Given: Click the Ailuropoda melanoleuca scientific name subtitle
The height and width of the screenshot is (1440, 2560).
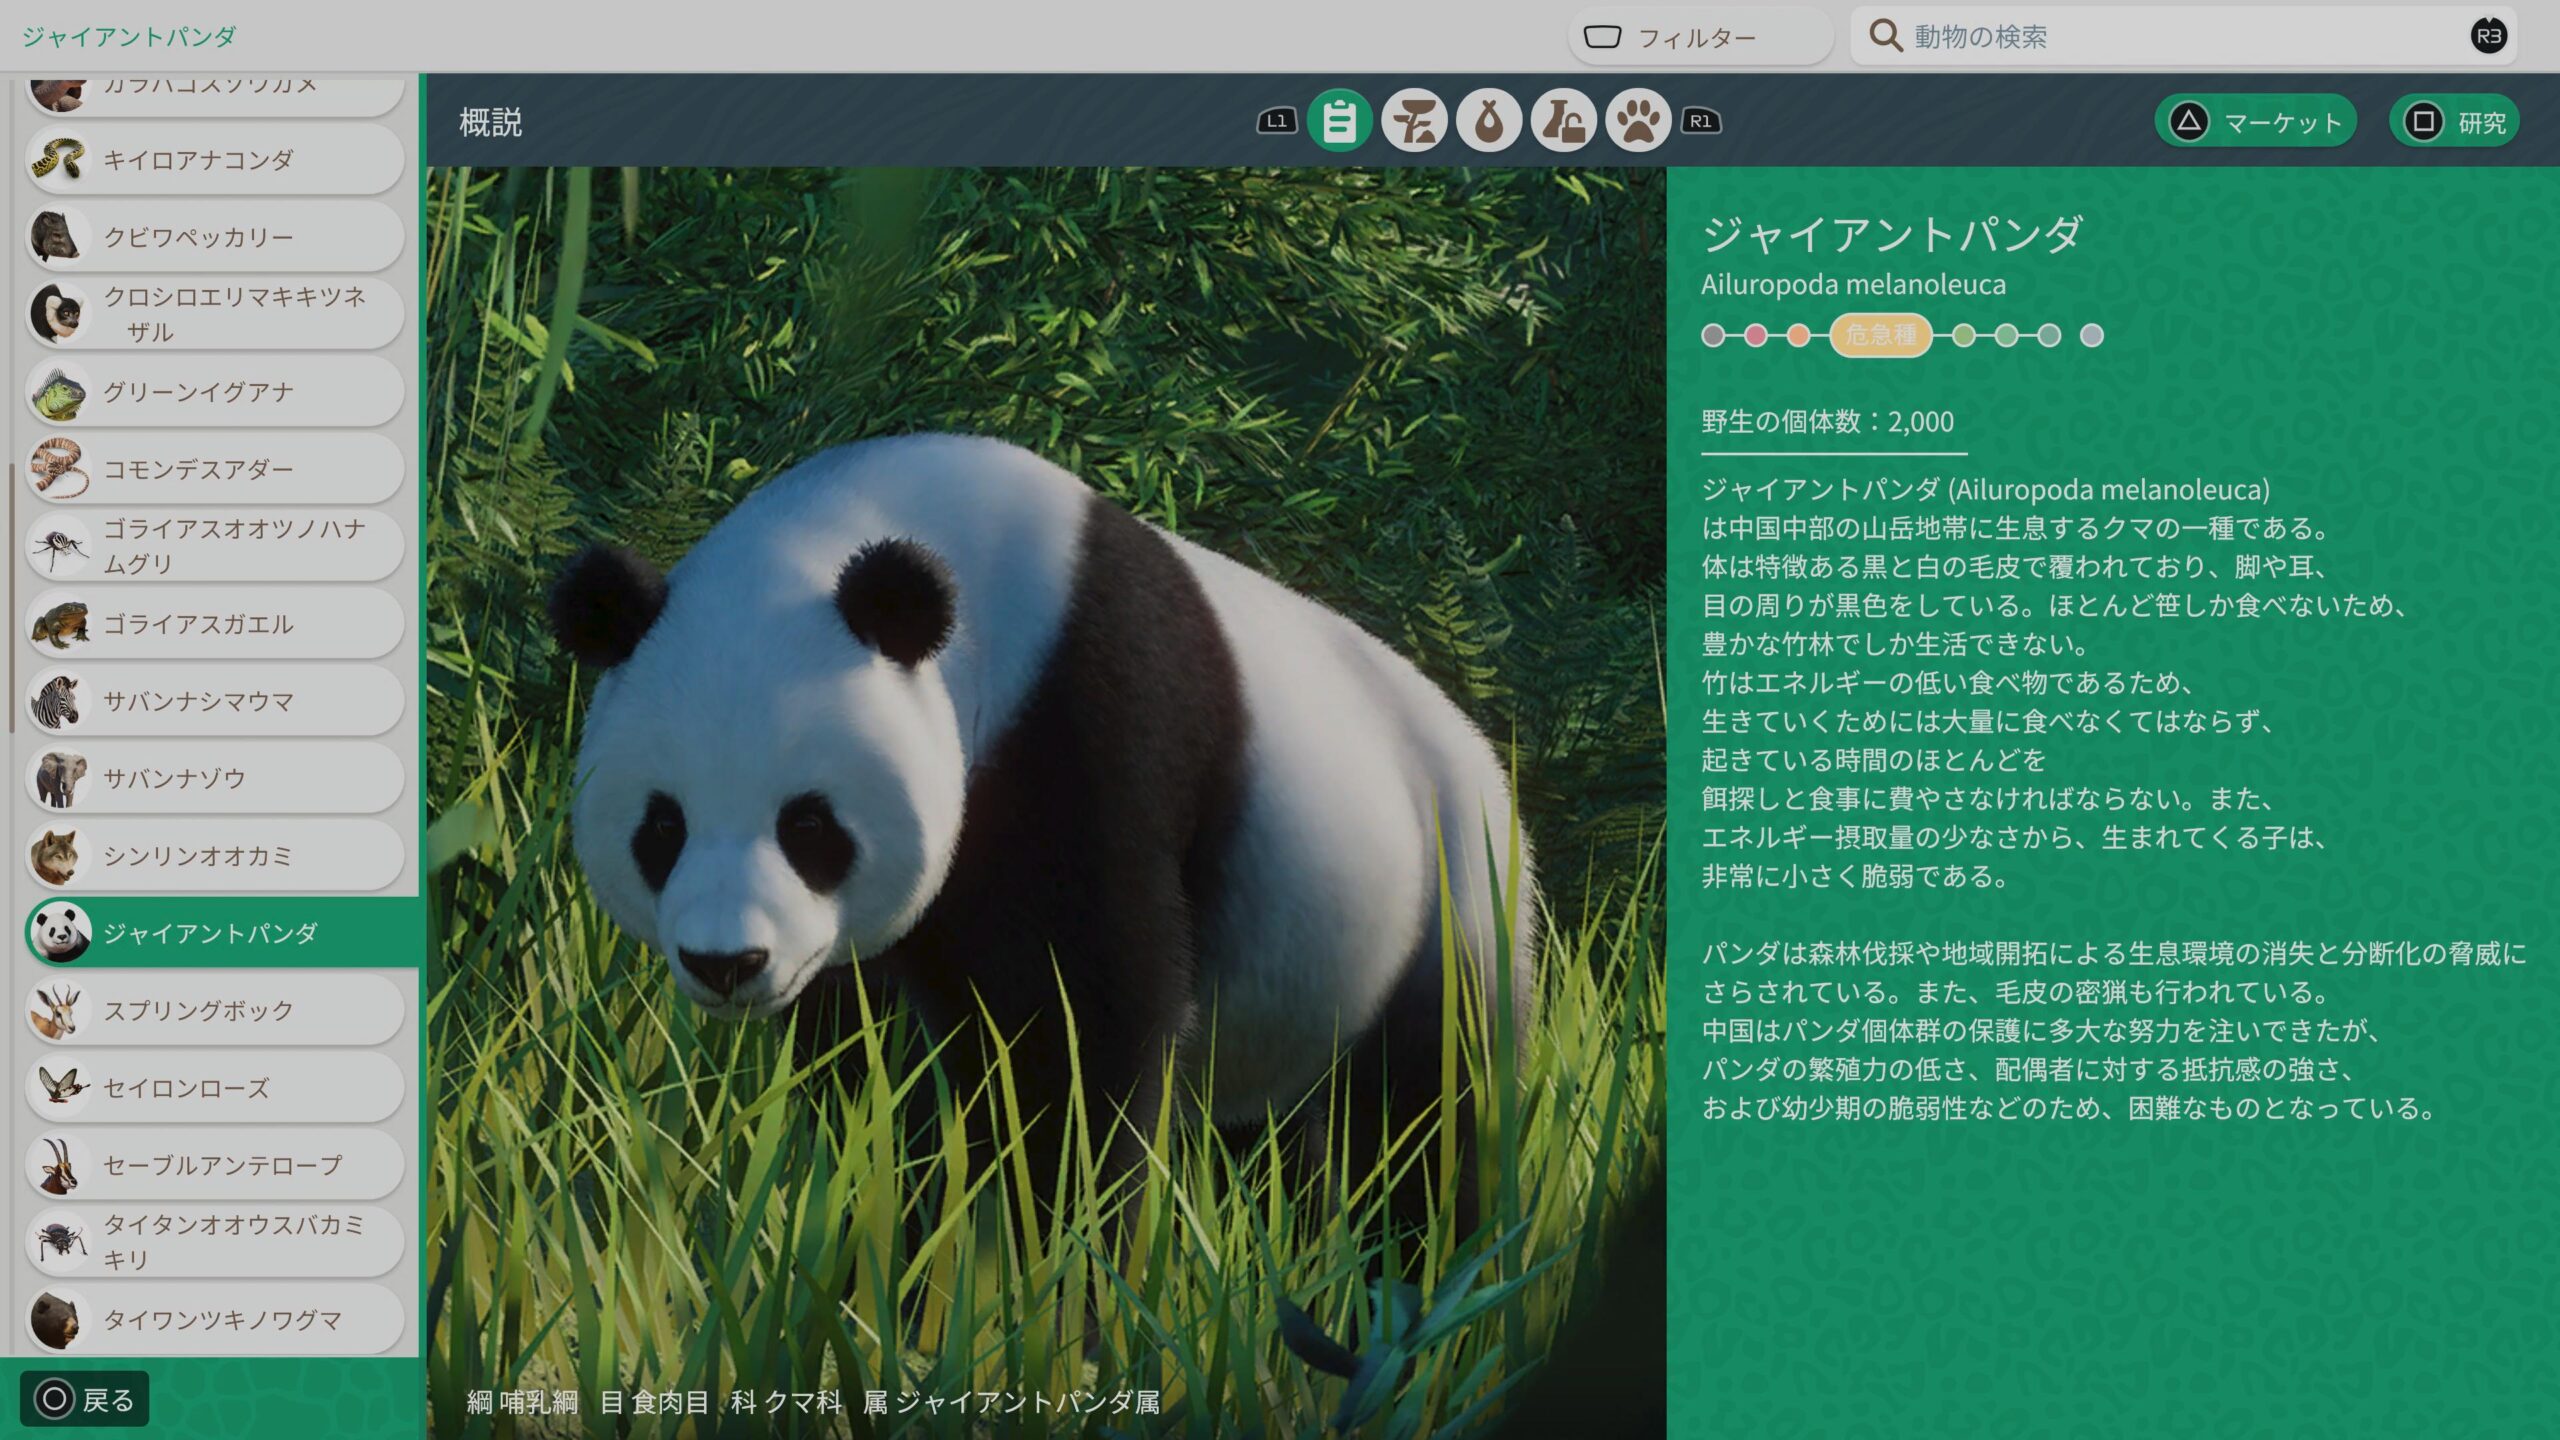Looking at the screenshot, I should pyautogui.click(x=1853, y=285).
